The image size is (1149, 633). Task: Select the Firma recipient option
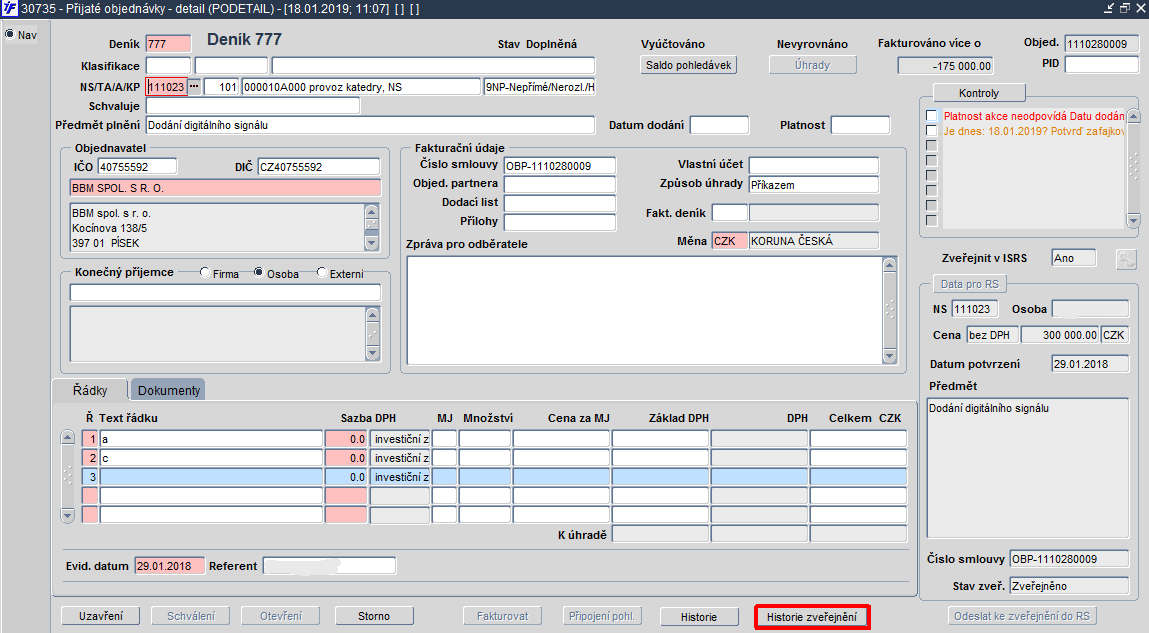[205, 273]
